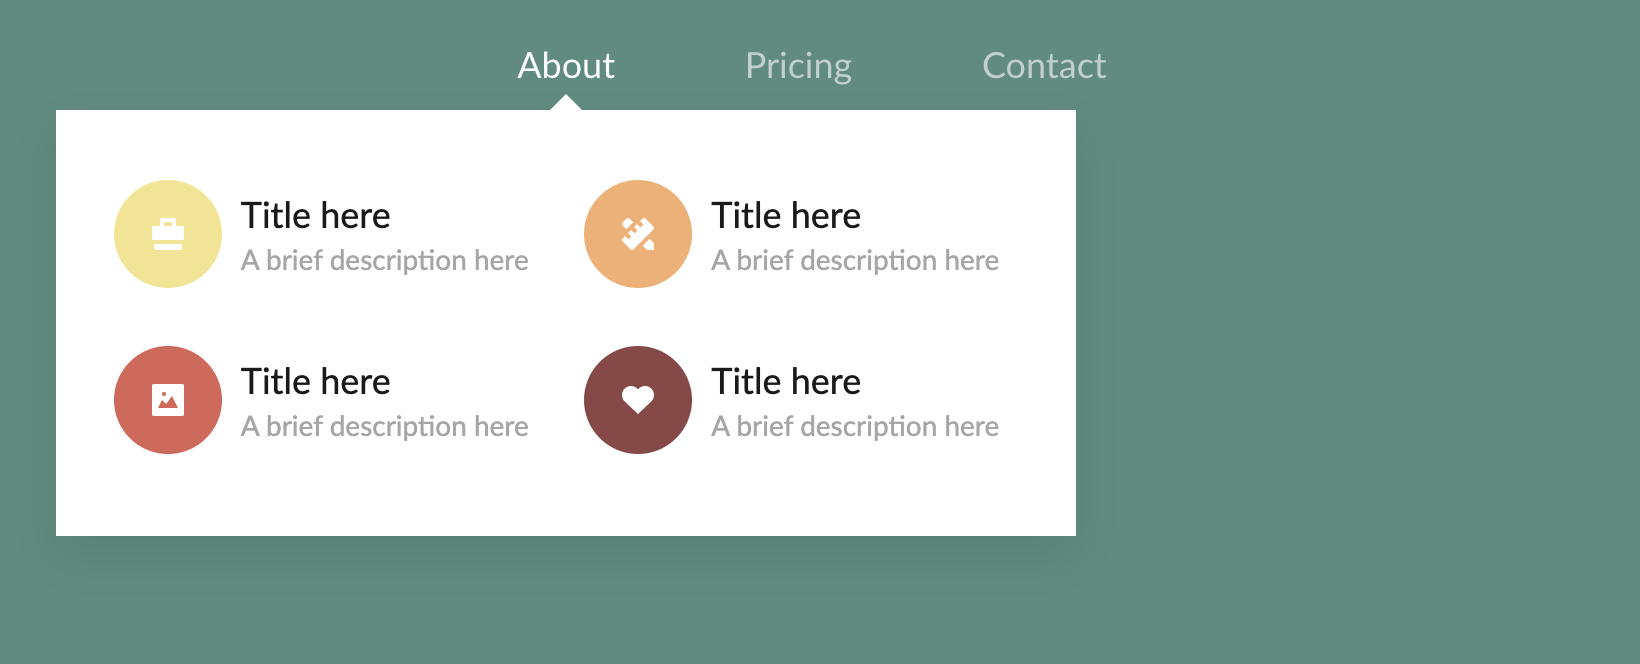This screenshot has width=1640, height=664.
Task: Select "Title here" beside the briefcase icon
Action: [x=316, y=216]
